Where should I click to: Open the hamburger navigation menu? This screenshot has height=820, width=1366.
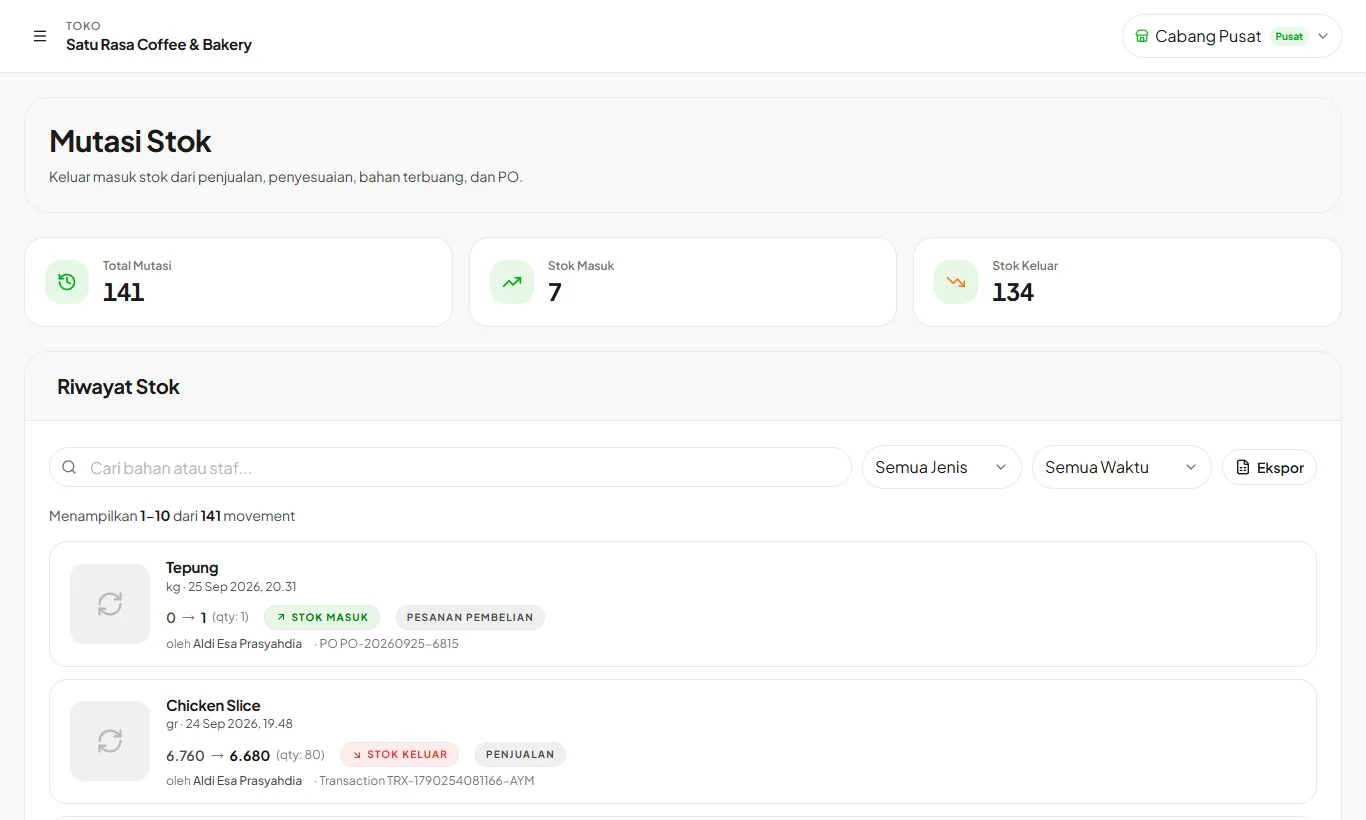(40, 36)
